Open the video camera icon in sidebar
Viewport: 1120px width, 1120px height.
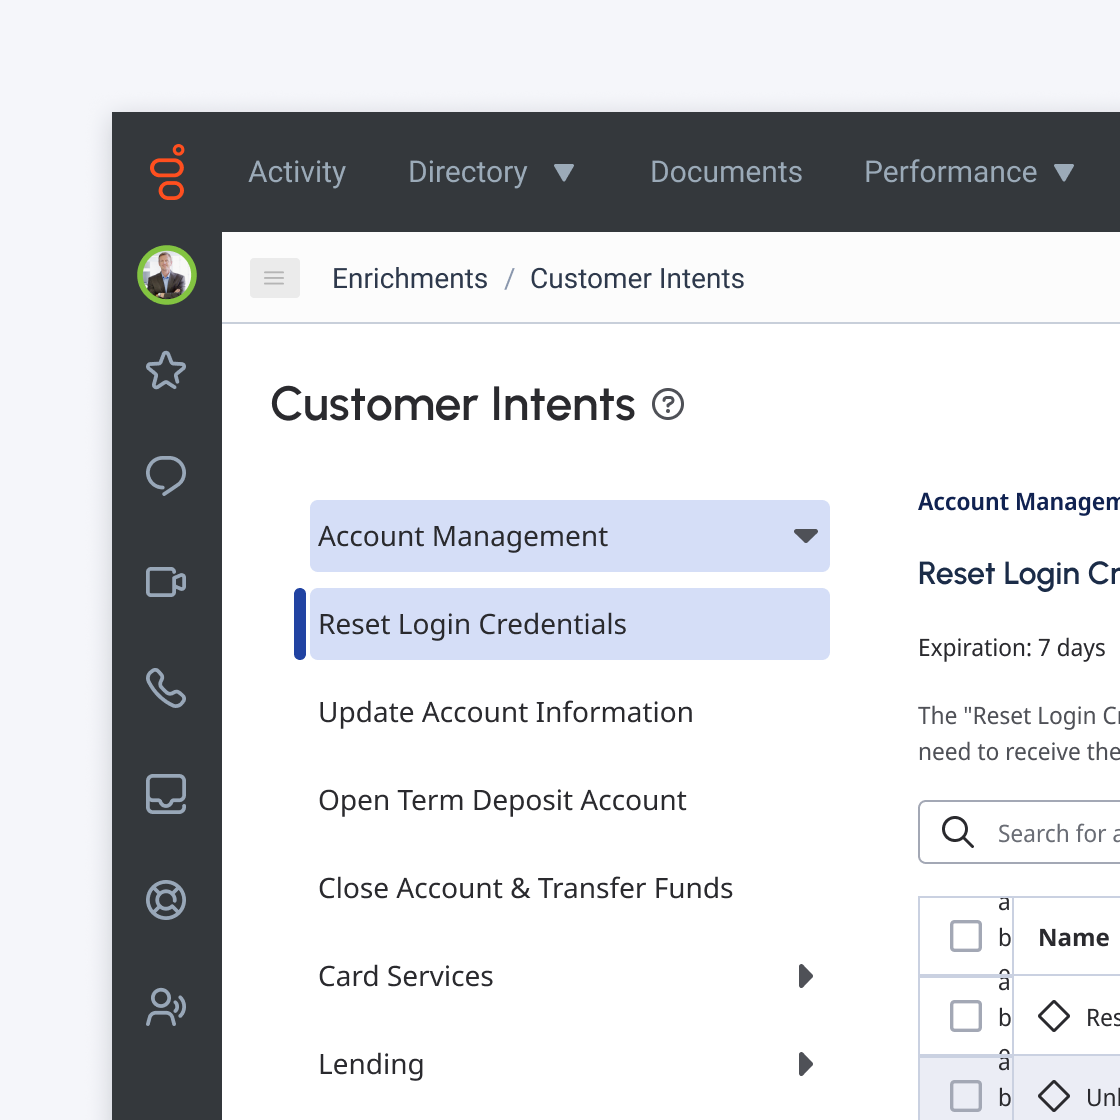pyautogui.click(x=166, y=581)
